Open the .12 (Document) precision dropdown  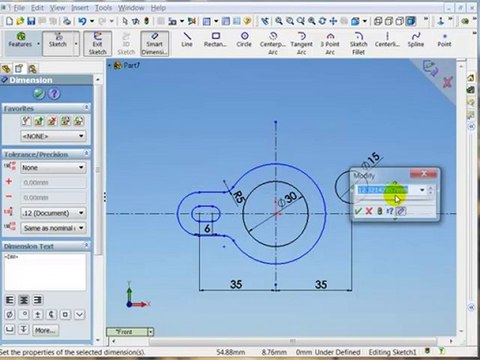pos(53,213)
